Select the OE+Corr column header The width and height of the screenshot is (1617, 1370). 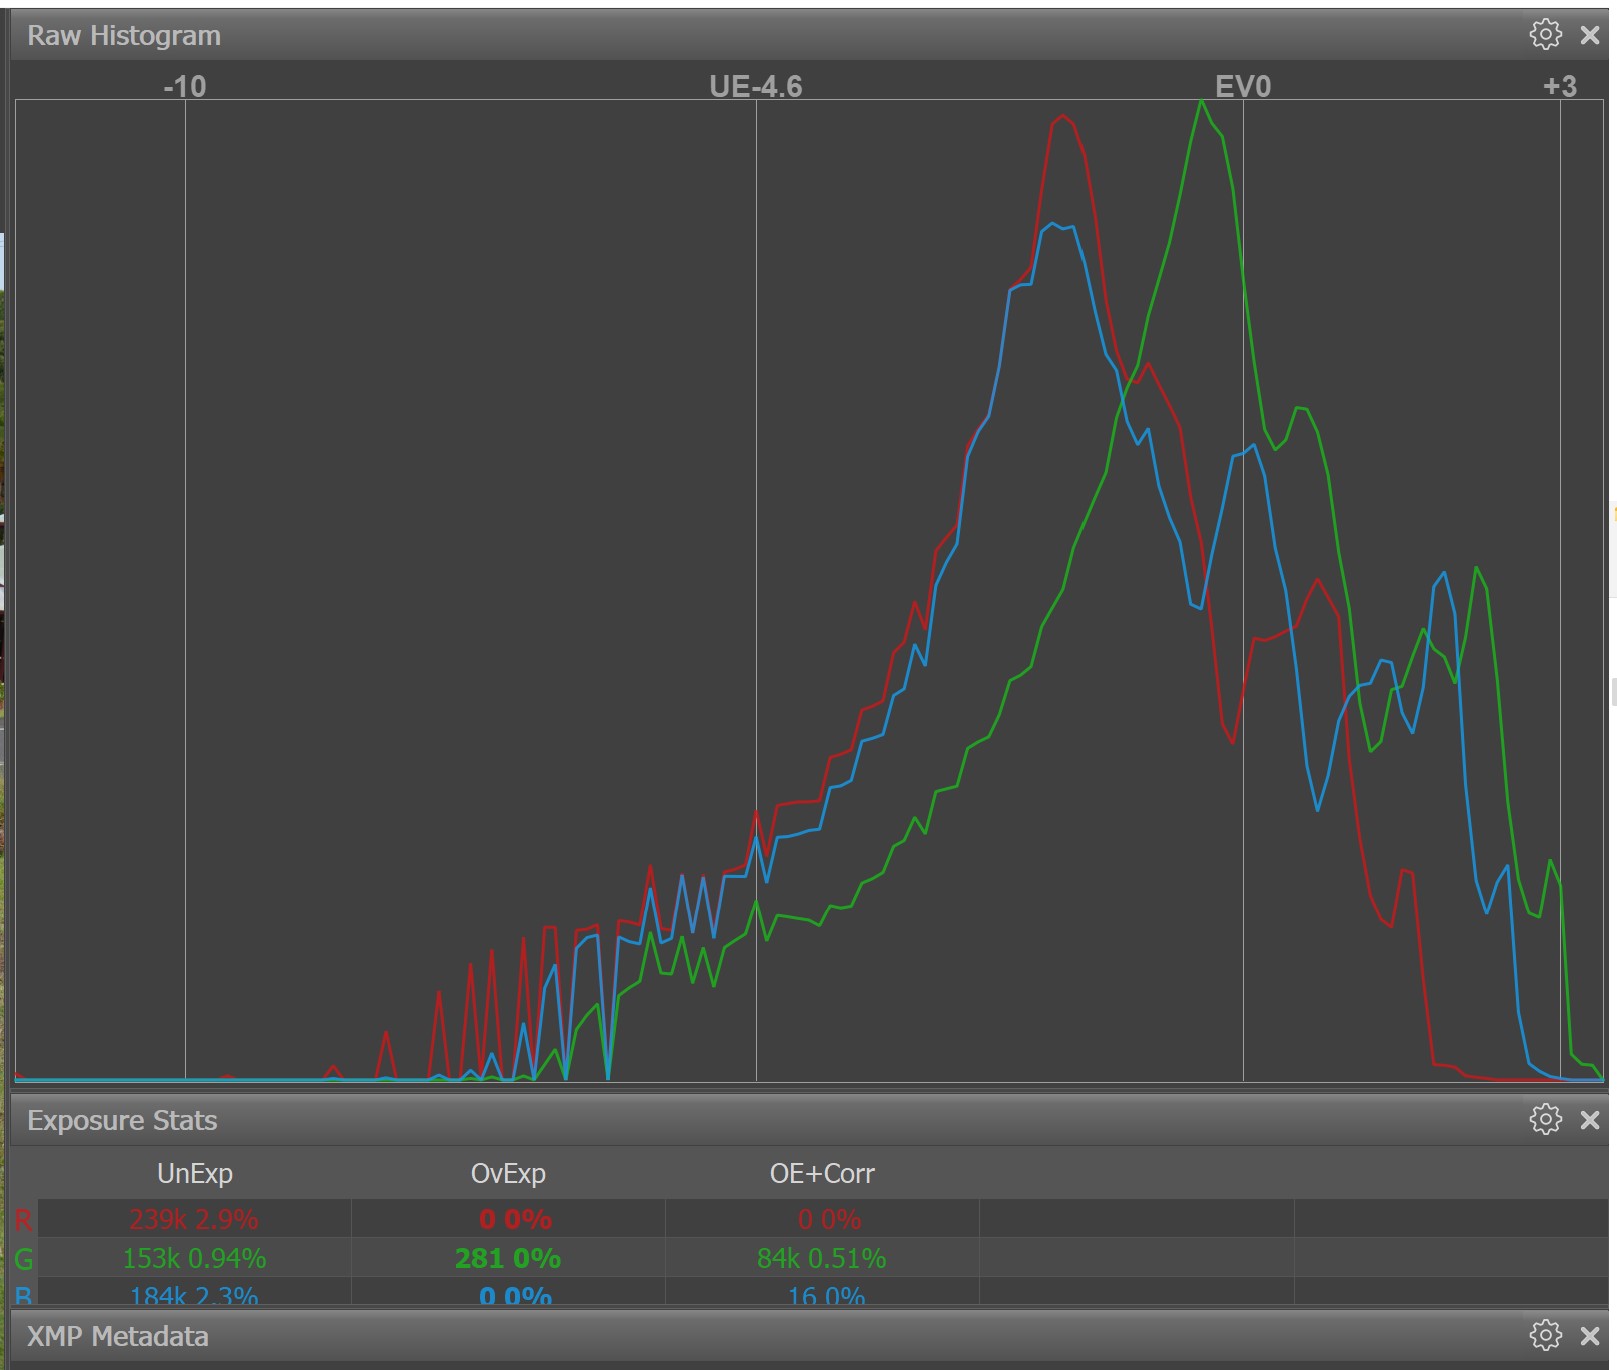pos(821,1173)
